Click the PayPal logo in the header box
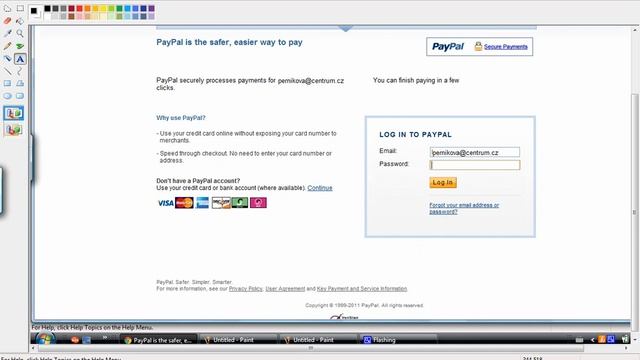Screen dimensions: 640x360 click(x=448, y=47)
